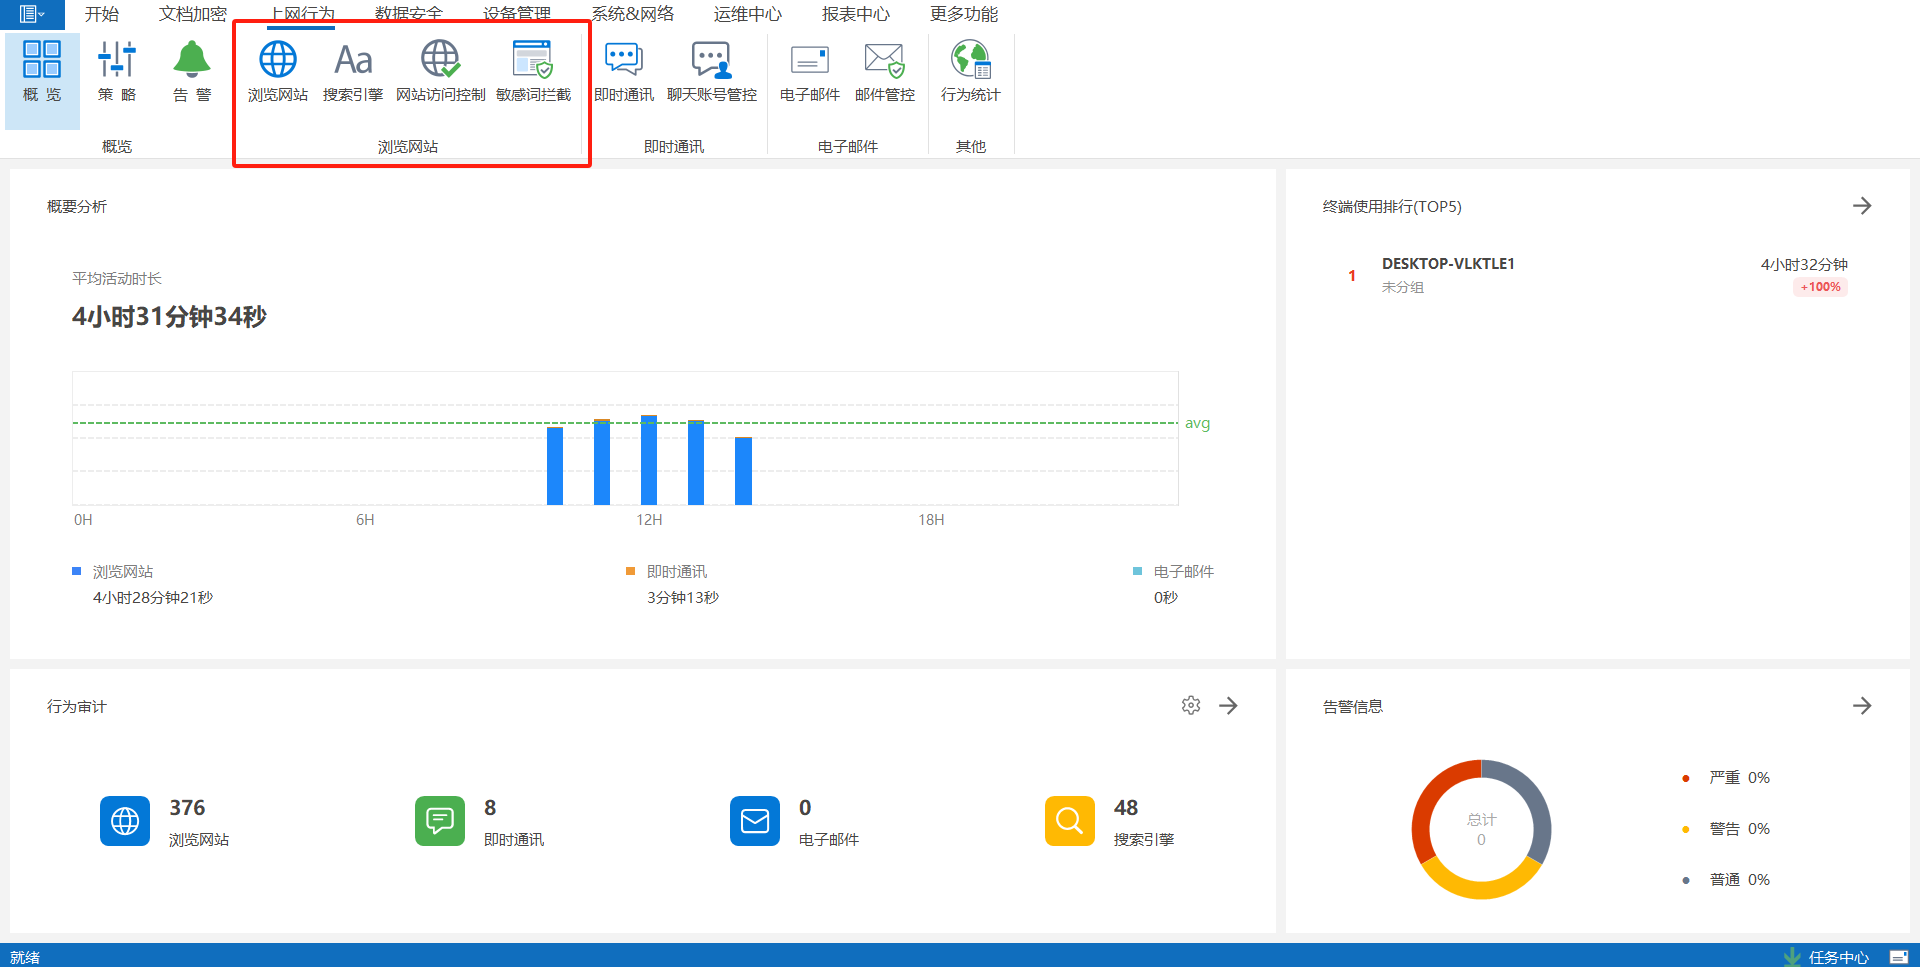This screenshot has height=967, width=1920.
Task: Click the 0 email count
Action: tap(805, 808)
